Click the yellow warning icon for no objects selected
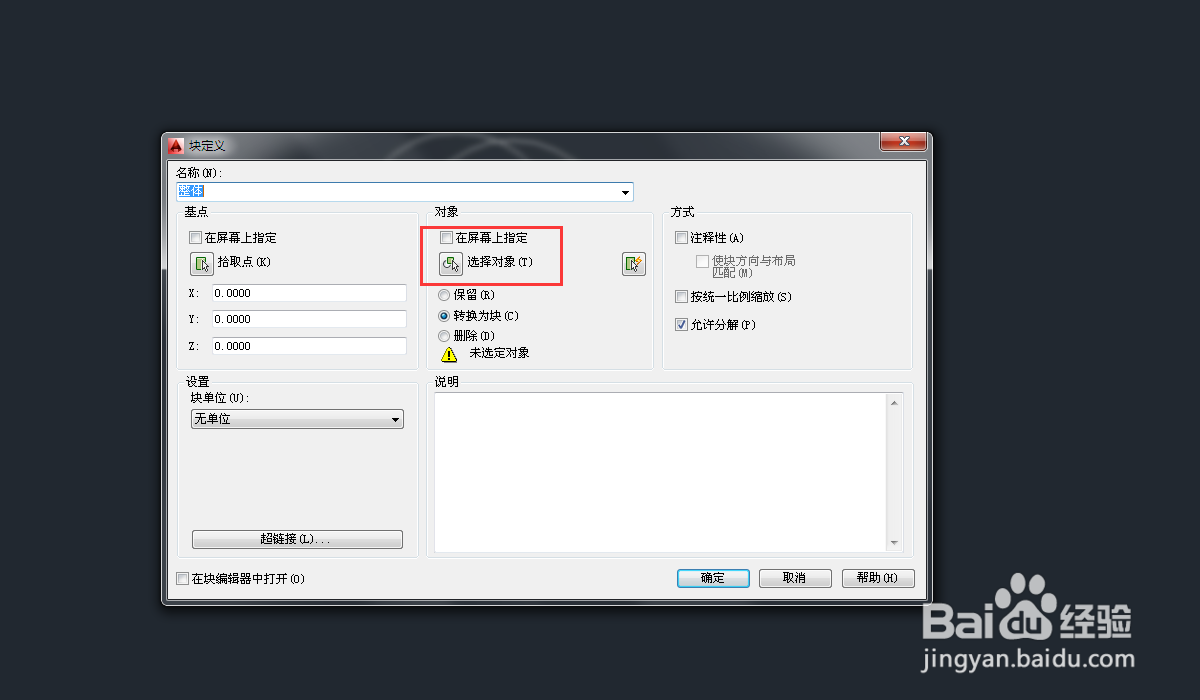Viewport: 1200px width, 700px height. click(449, 353)
